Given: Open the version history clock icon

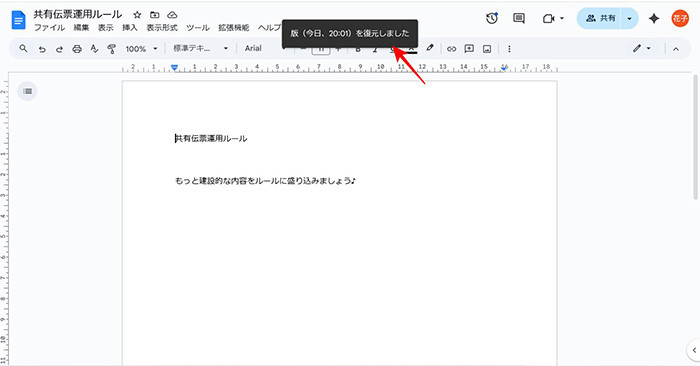Looking at the screenshot, I should pos(492,18).
